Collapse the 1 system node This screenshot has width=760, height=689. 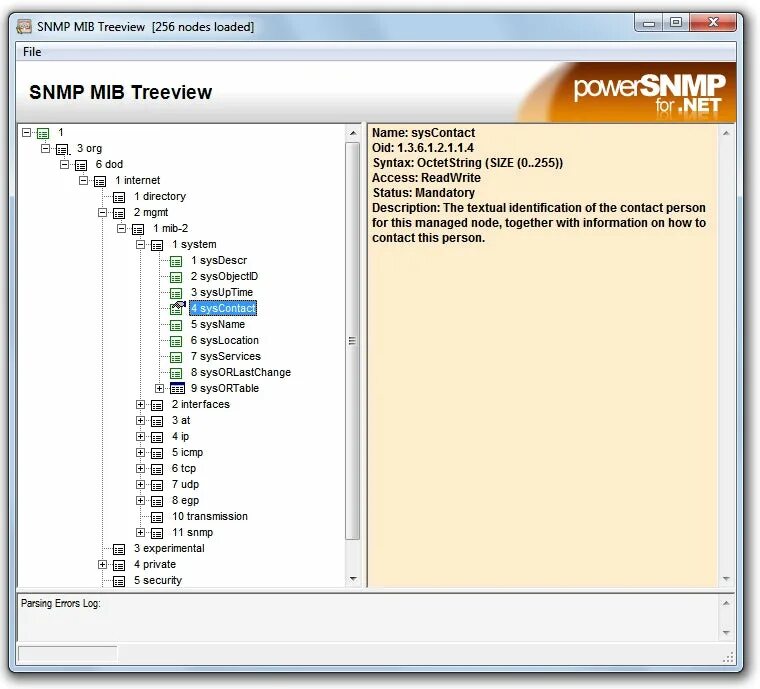[141, 244]
